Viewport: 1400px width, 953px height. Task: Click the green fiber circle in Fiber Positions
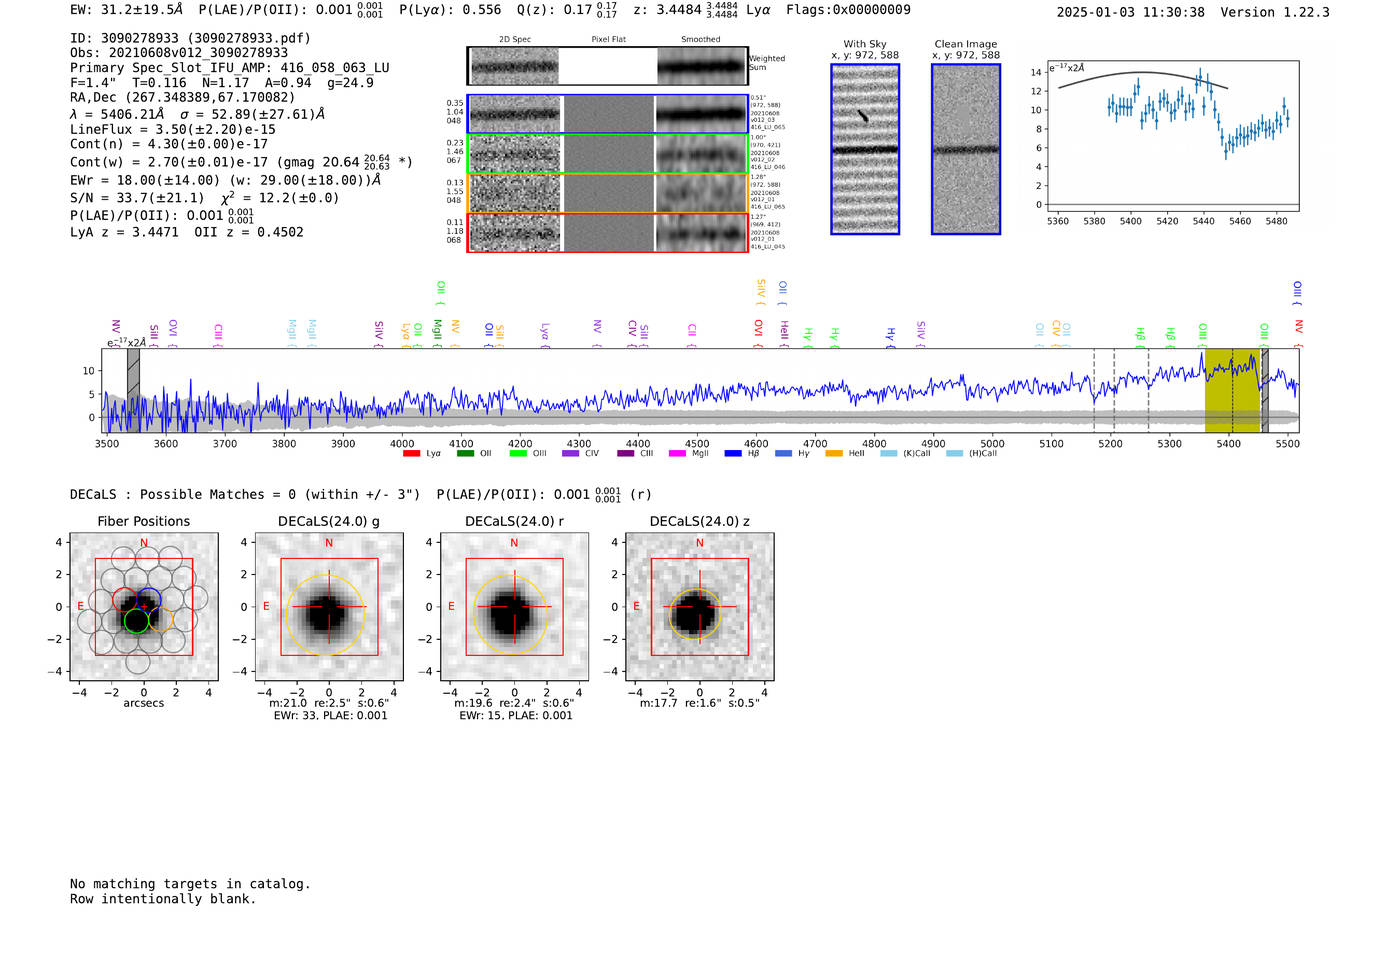tap(136, 620)
